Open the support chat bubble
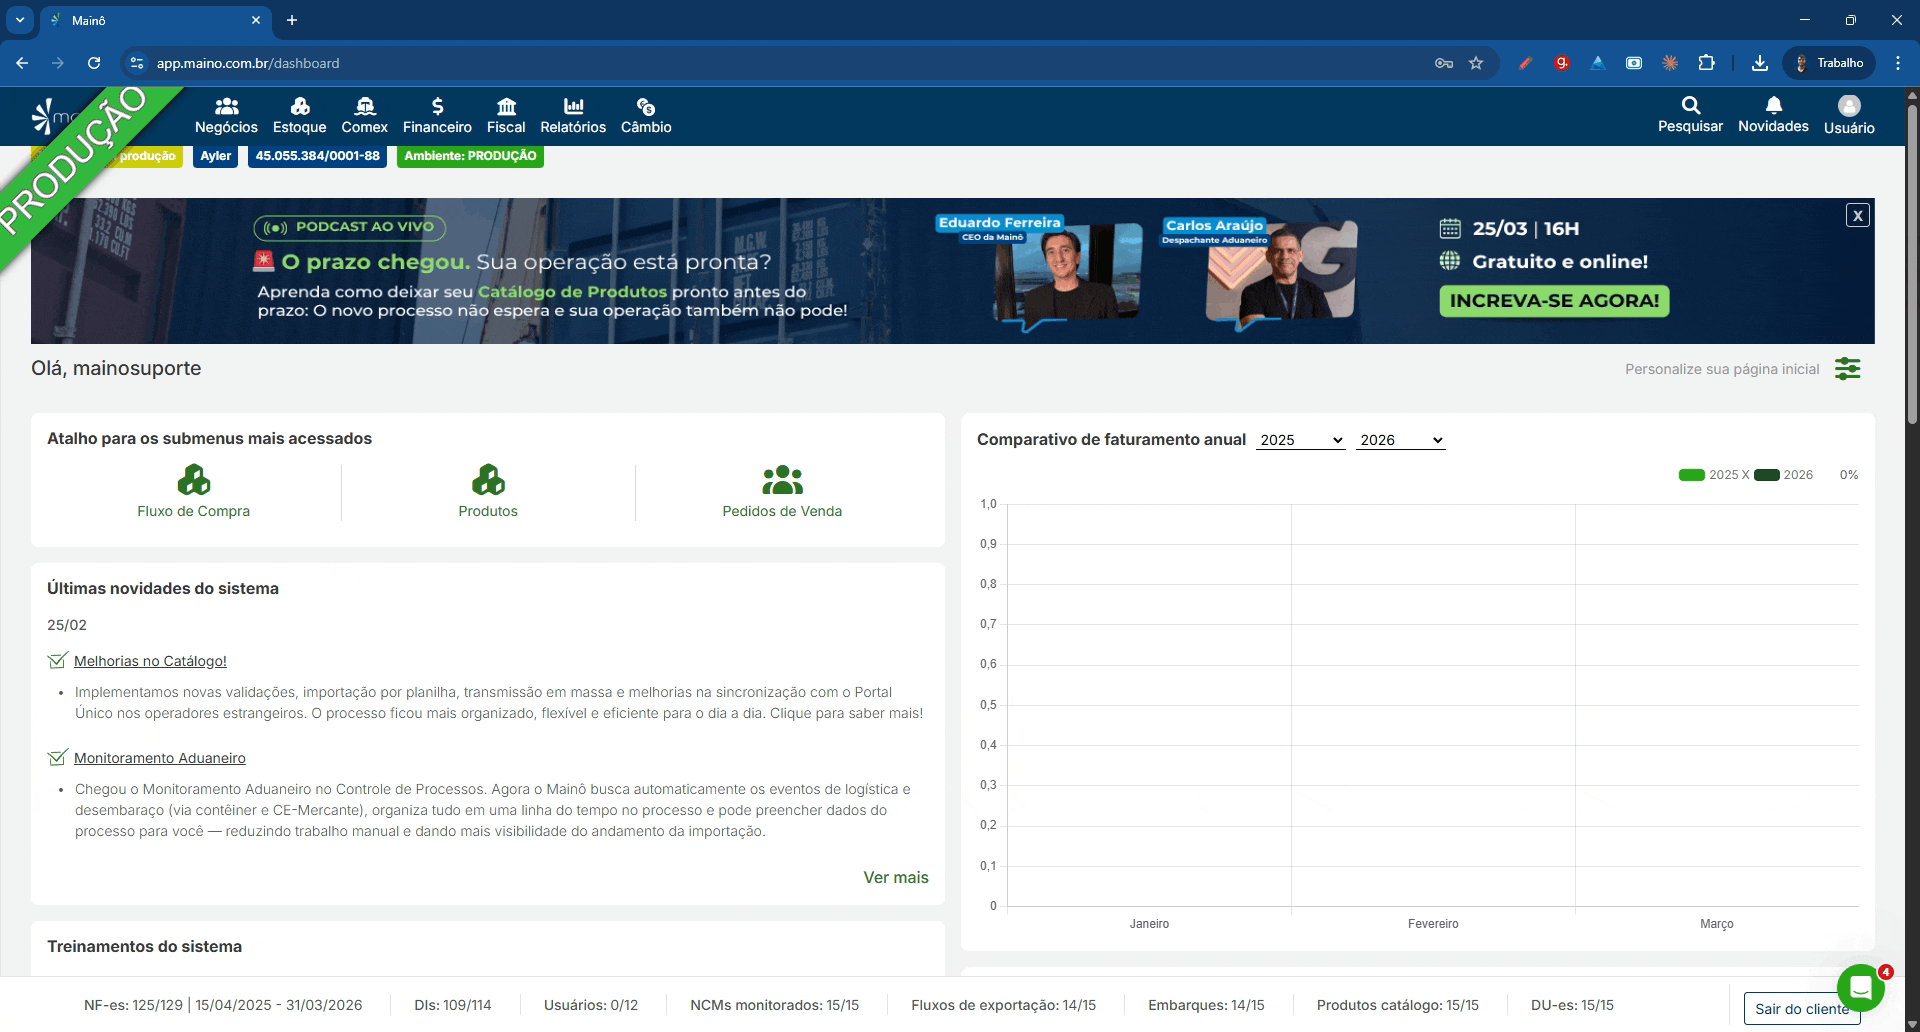Viewport: 1920px width, 1032px height. pos(1860,988)
